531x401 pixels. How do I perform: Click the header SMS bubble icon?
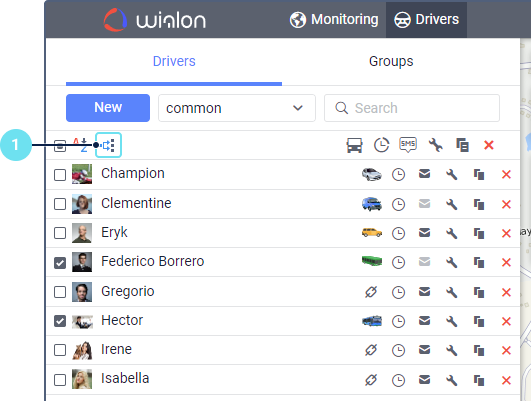[x=408, y=145]
